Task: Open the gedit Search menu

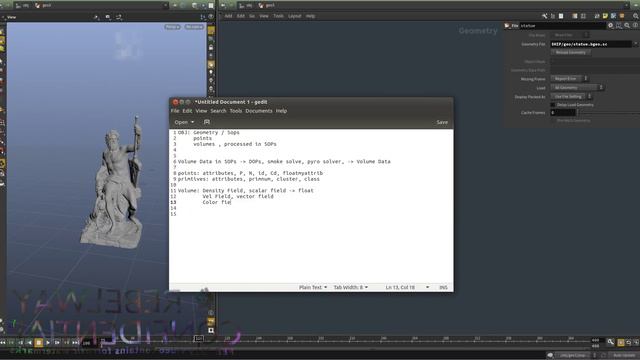Action: coord(218,111)
